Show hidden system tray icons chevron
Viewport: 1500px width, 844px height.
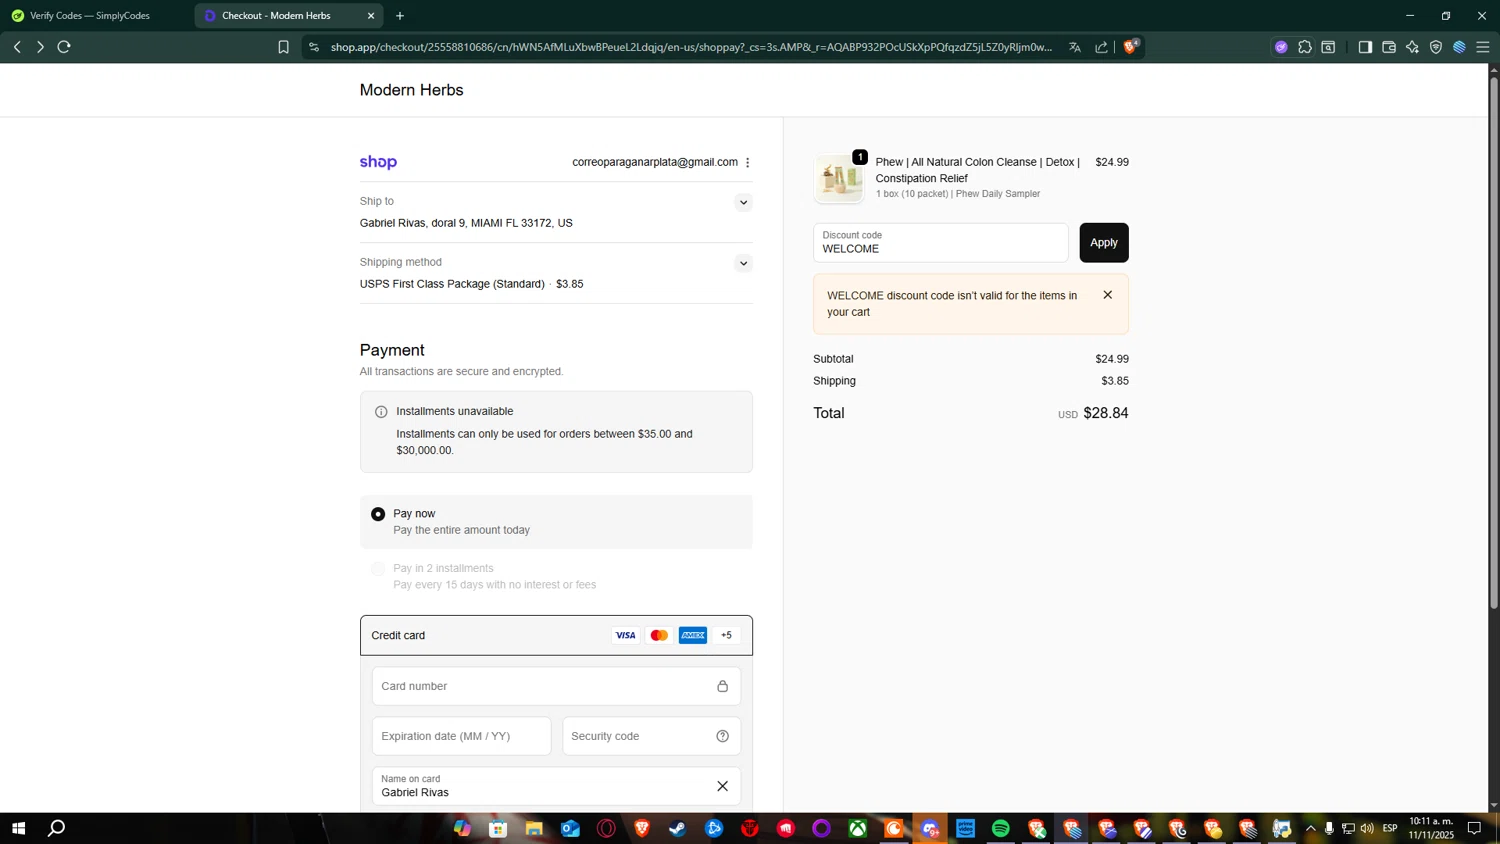[x=1311, y=828]
